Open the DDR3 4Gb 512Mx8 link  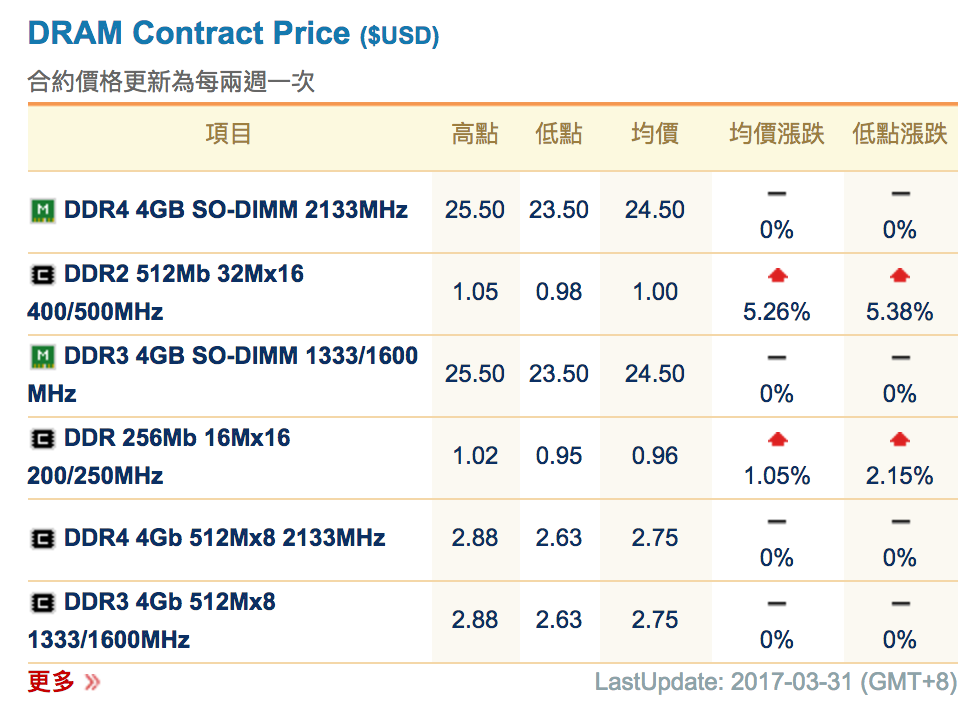(x=169, y=602)
